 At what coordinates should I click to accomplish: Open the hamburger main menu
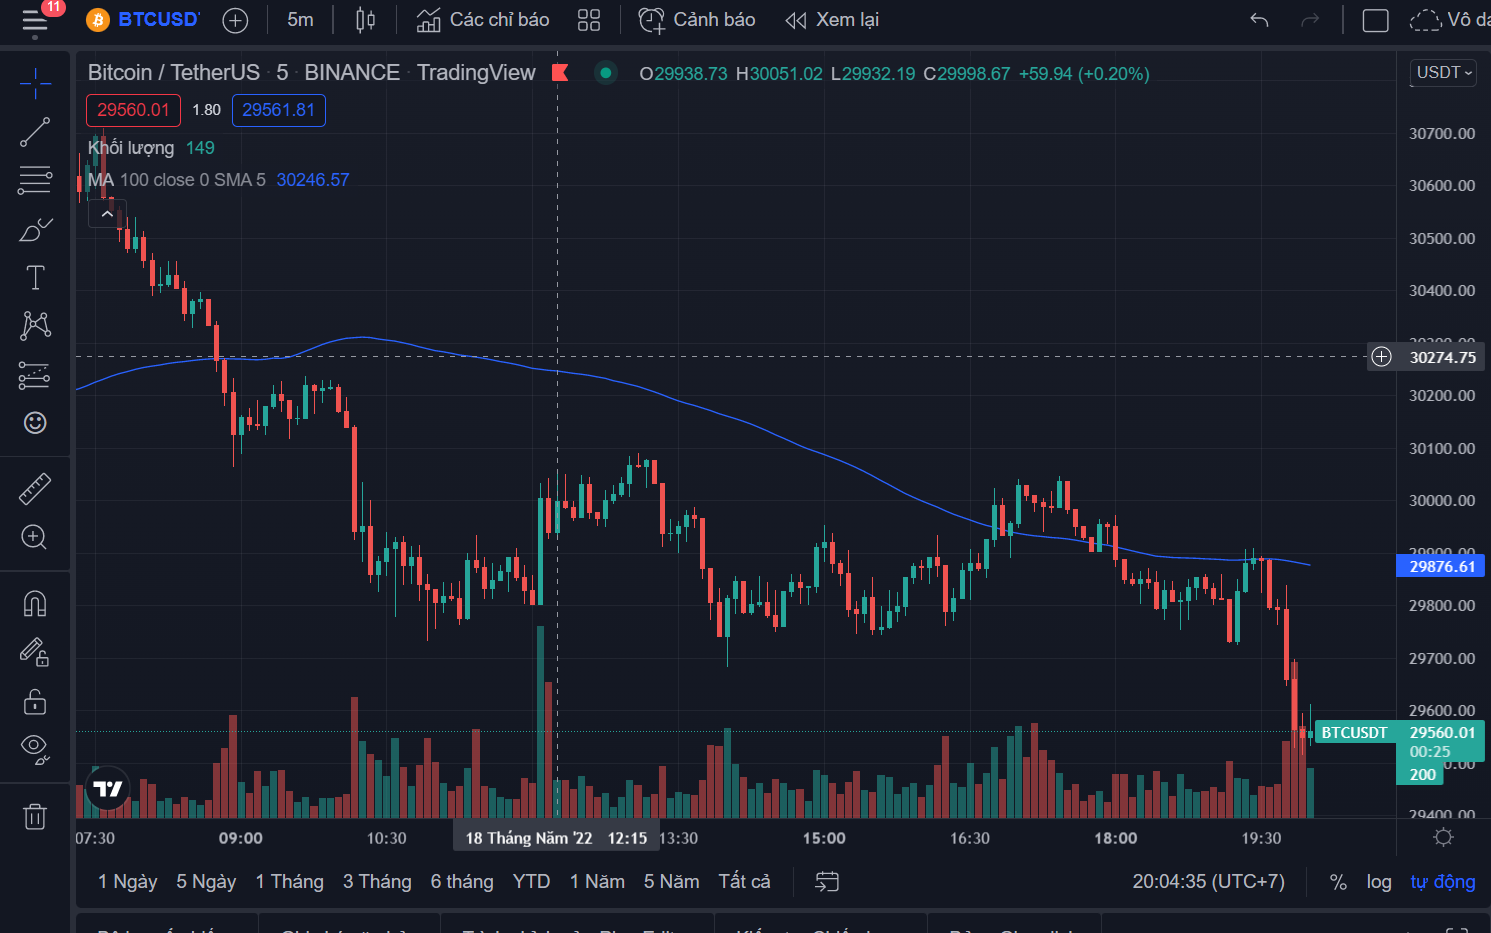pyautogui.click(x=35, y=20)
